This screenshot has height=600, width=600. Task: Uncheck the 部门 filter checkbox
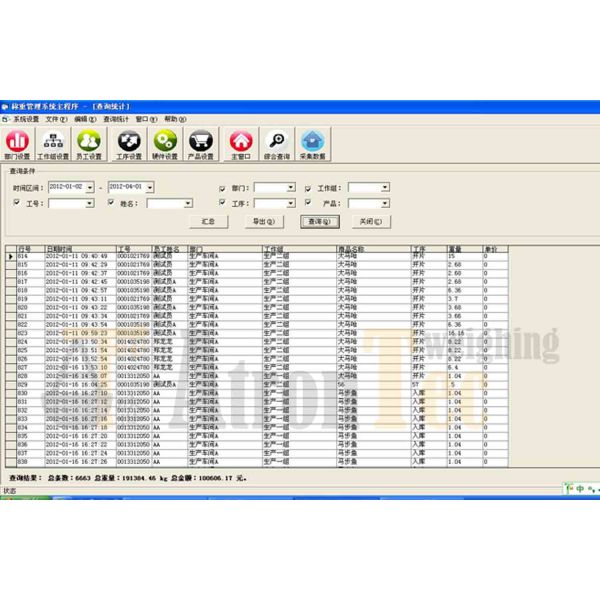point(223,187)
